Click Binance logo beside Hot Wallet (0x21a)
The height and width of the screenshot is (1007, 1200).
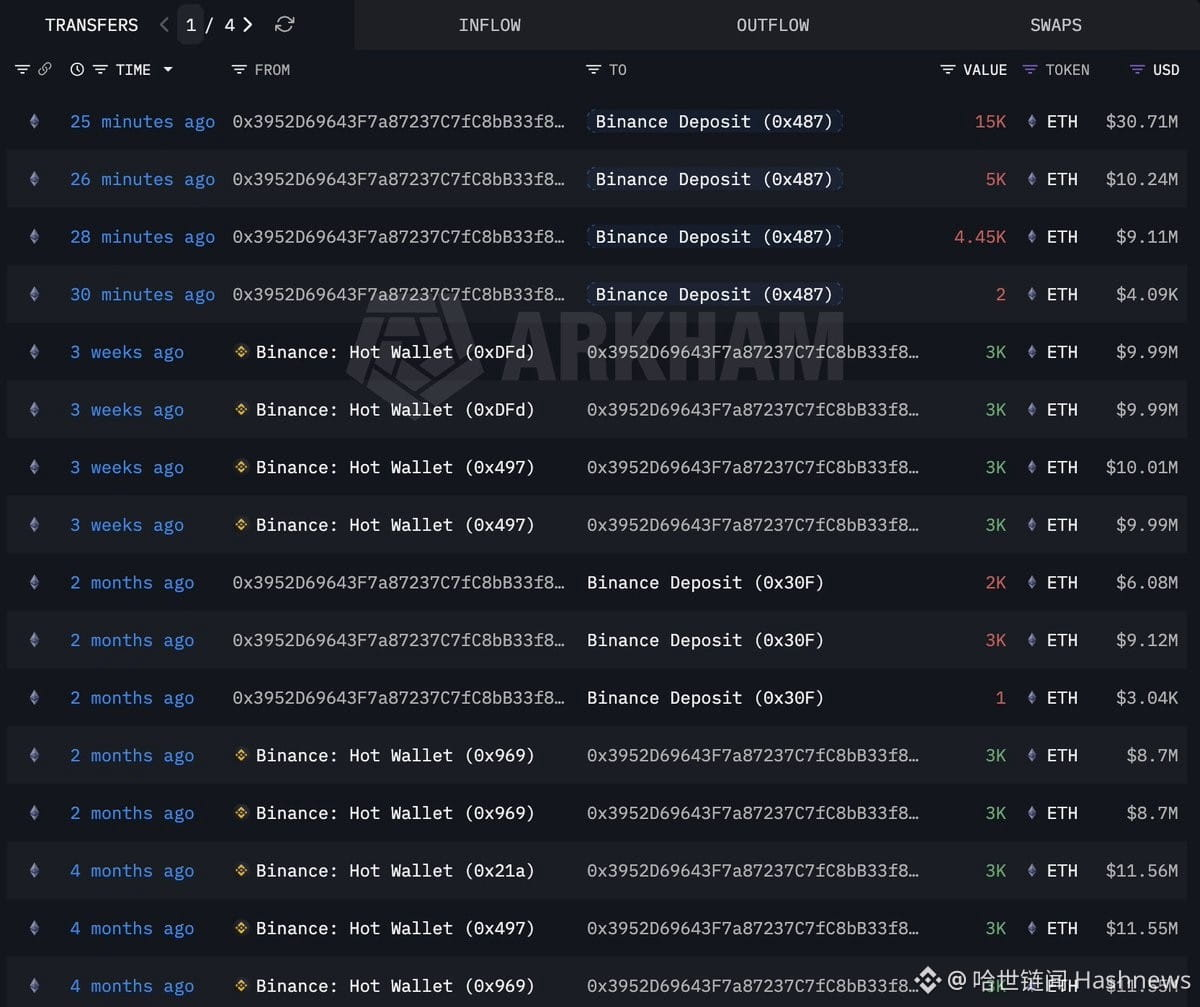pyautogui.click(x=241, y=871)
